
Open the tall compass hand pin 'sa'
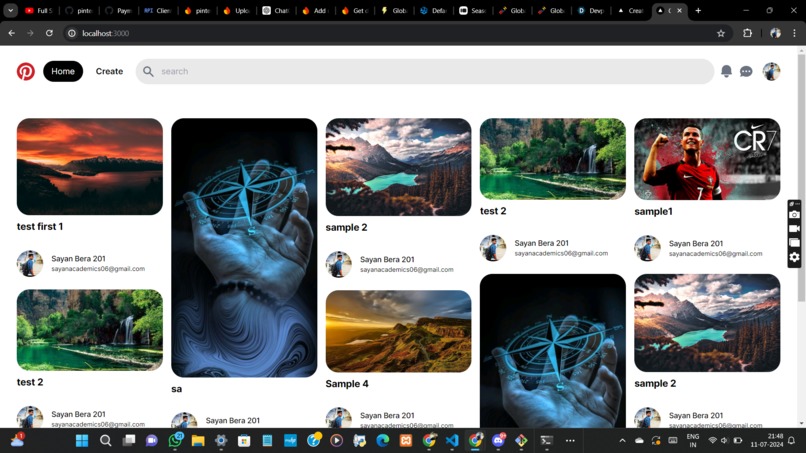[244, 247]
